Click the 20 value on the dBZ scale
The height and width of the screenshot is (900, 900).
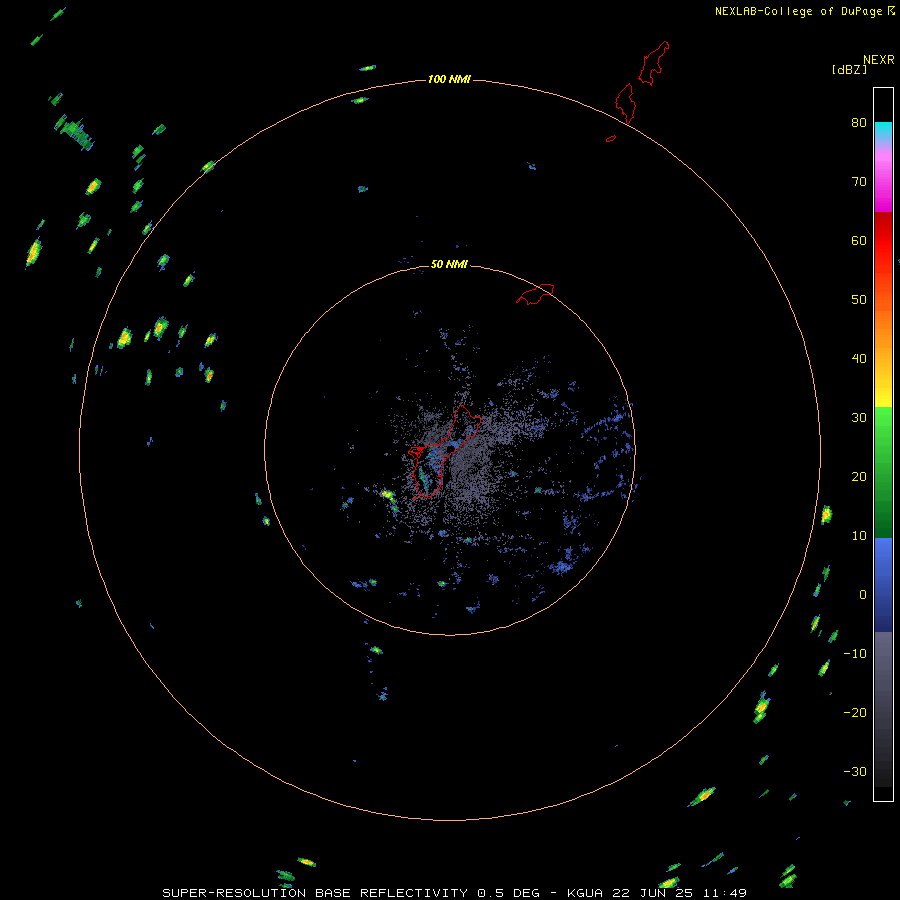point(859,477)
